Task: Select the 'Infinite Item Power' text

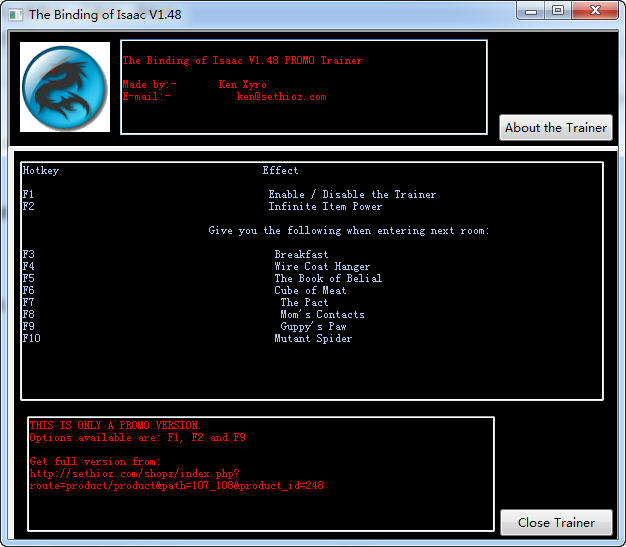Action: 325,206
